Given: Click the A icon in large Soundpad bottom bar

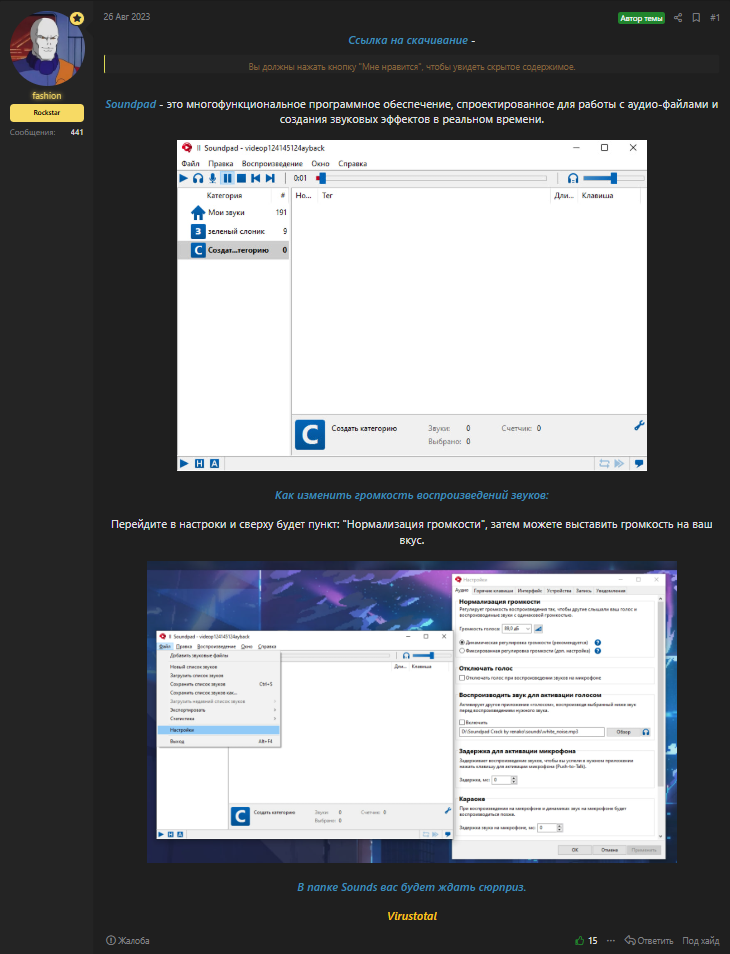Looking at the screenshot, I should click(214, 464).
